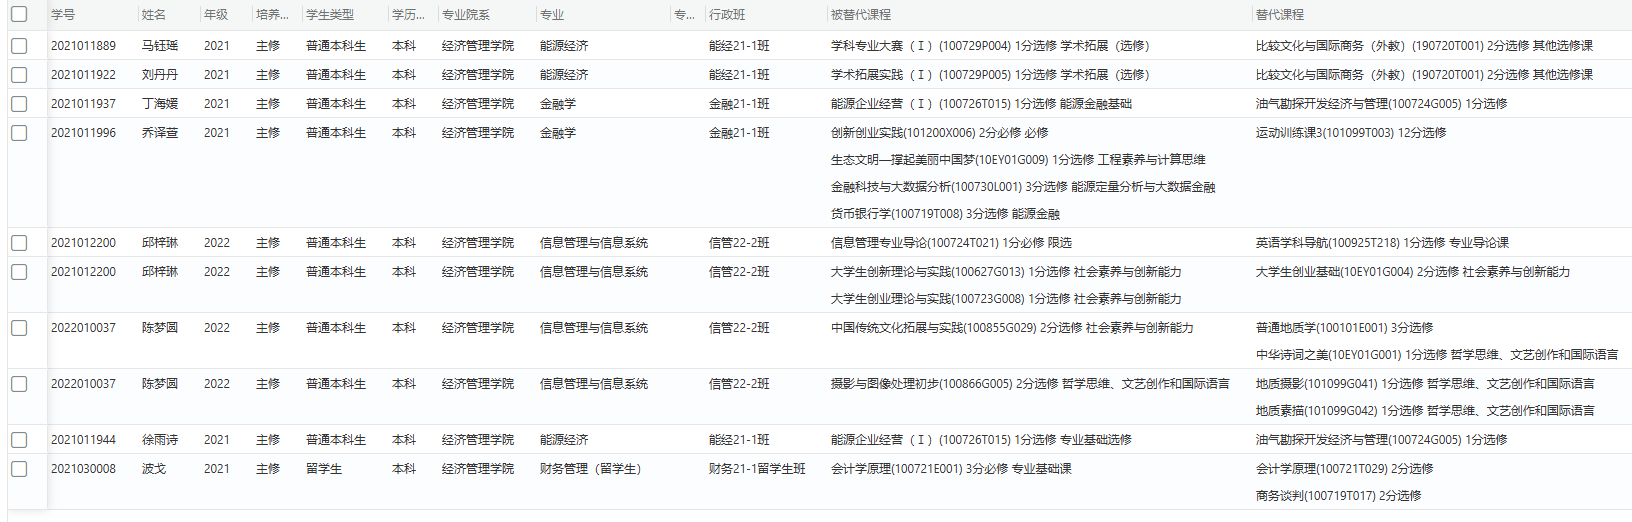Click the 财务21-1留学生班 class cell

757,469
